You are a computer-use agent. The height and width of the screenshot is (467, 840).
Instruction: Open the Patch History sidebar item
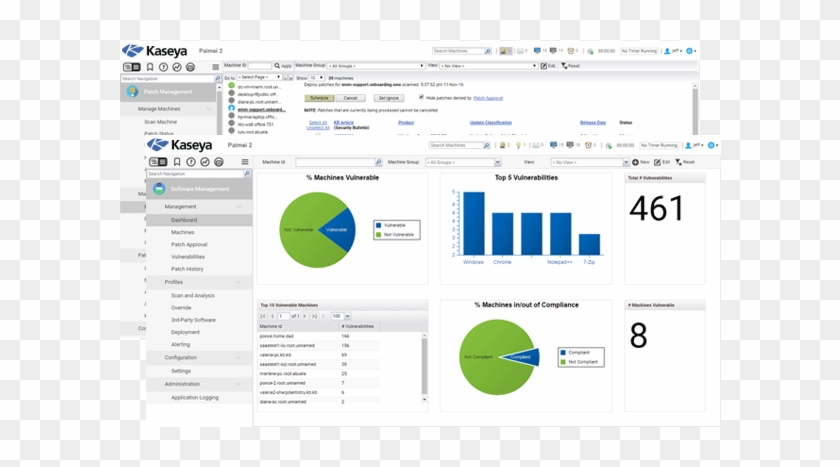(x=188, y=269)
